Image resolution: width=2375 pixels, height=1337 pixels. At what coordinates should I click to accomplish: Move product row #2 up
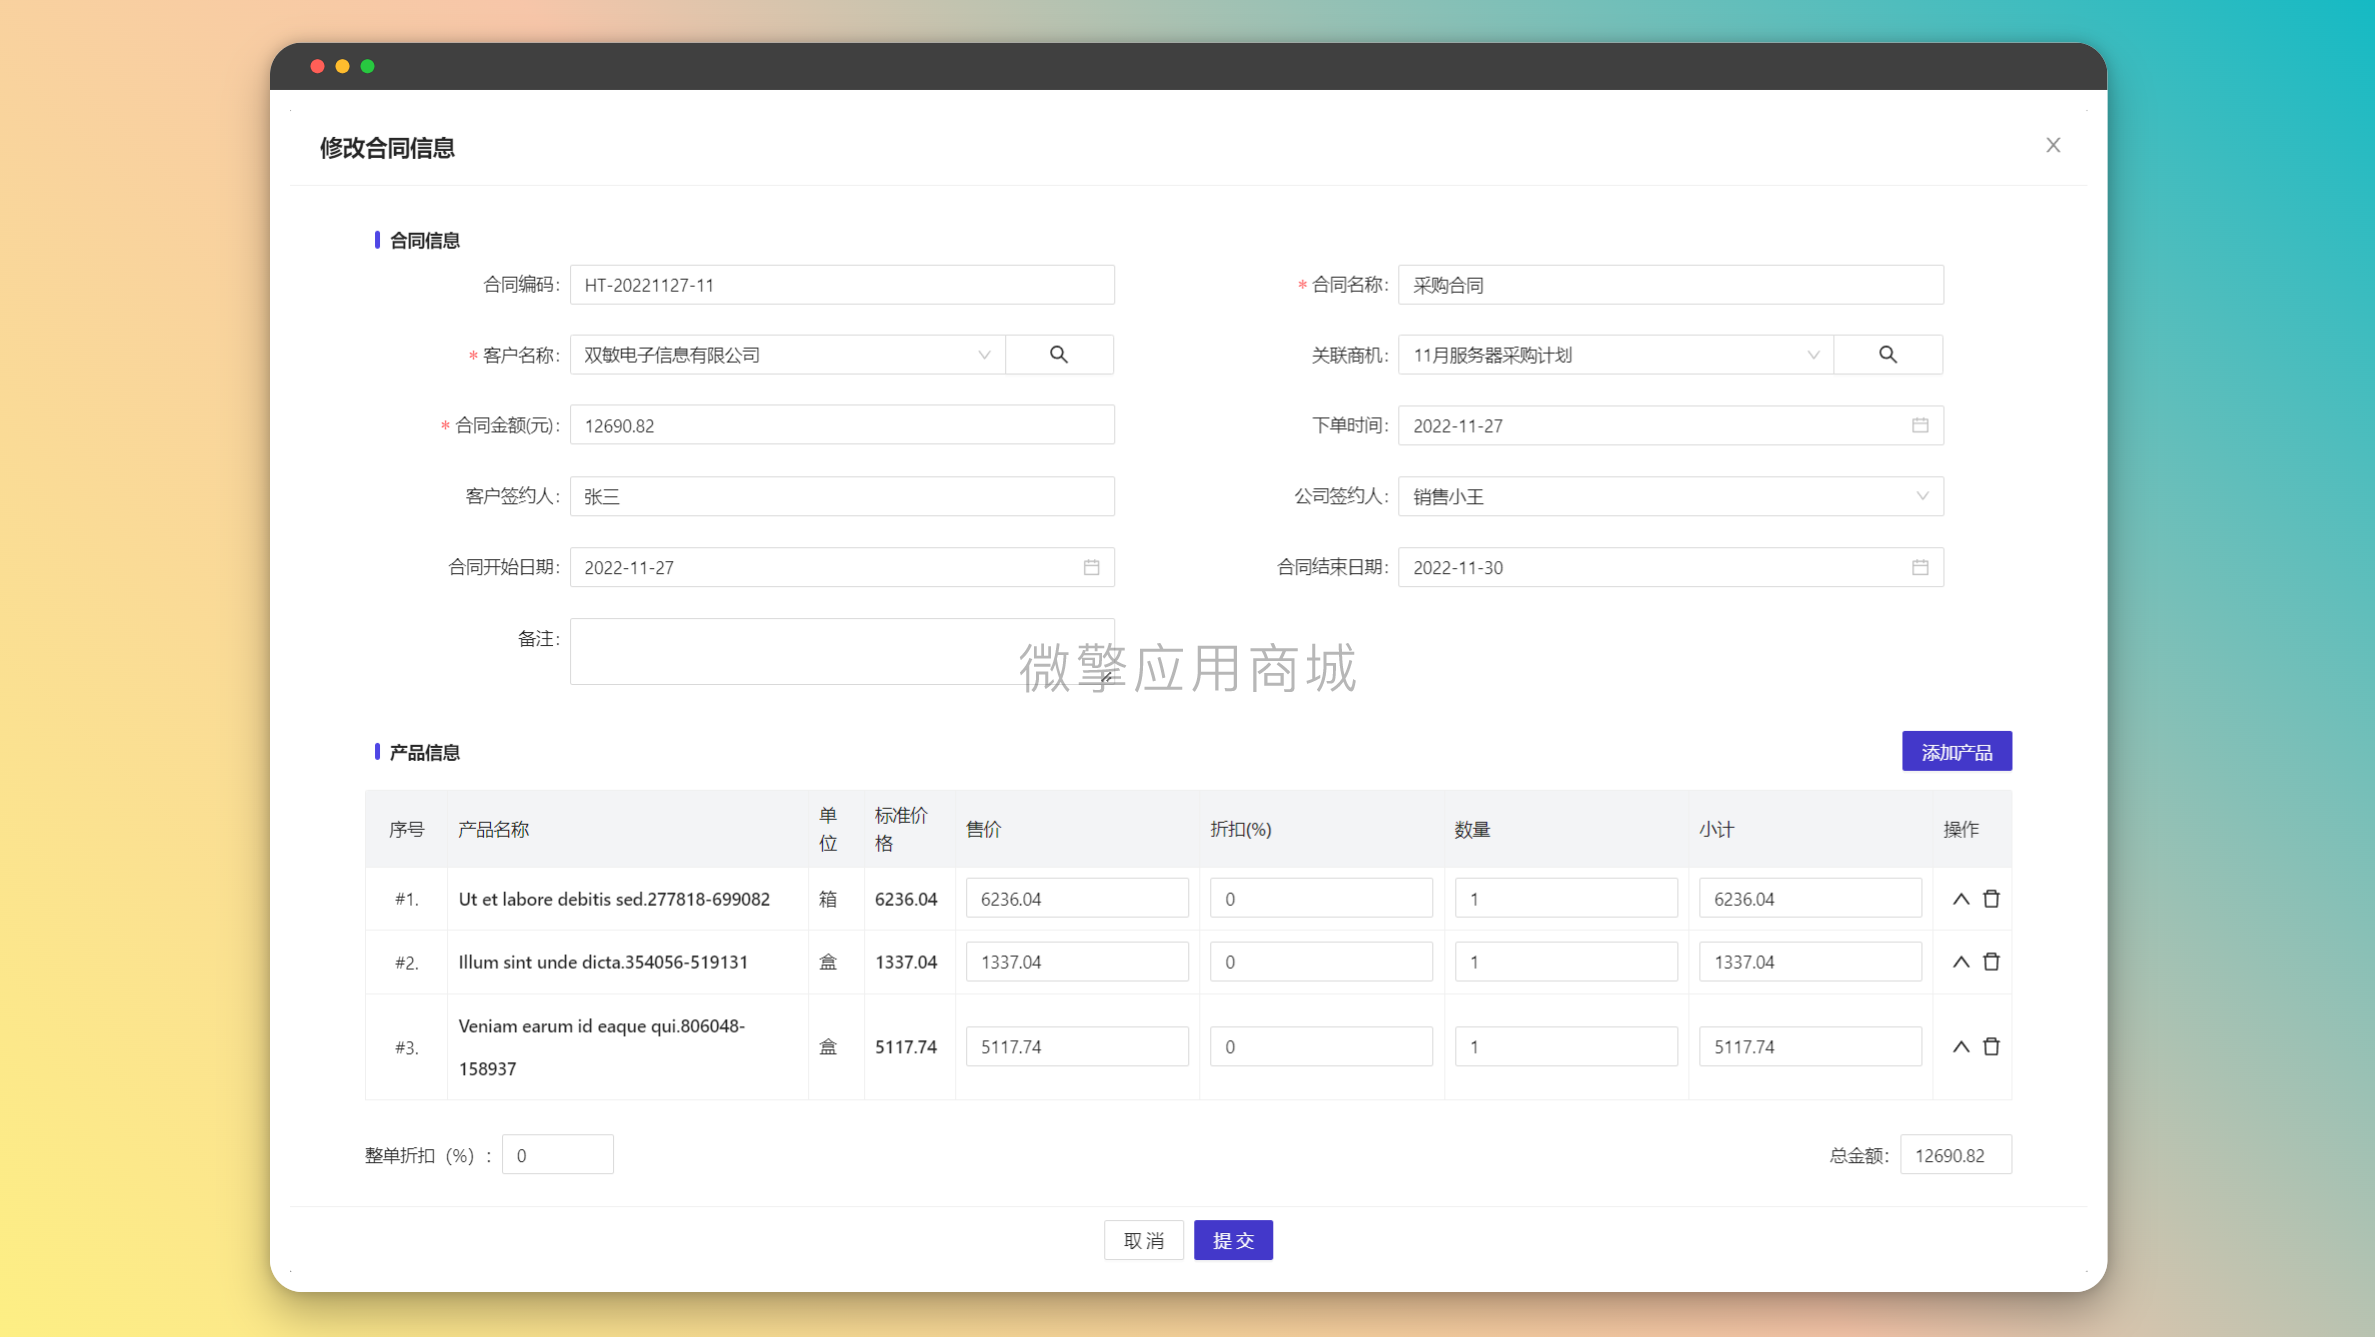pos(1961,962)
